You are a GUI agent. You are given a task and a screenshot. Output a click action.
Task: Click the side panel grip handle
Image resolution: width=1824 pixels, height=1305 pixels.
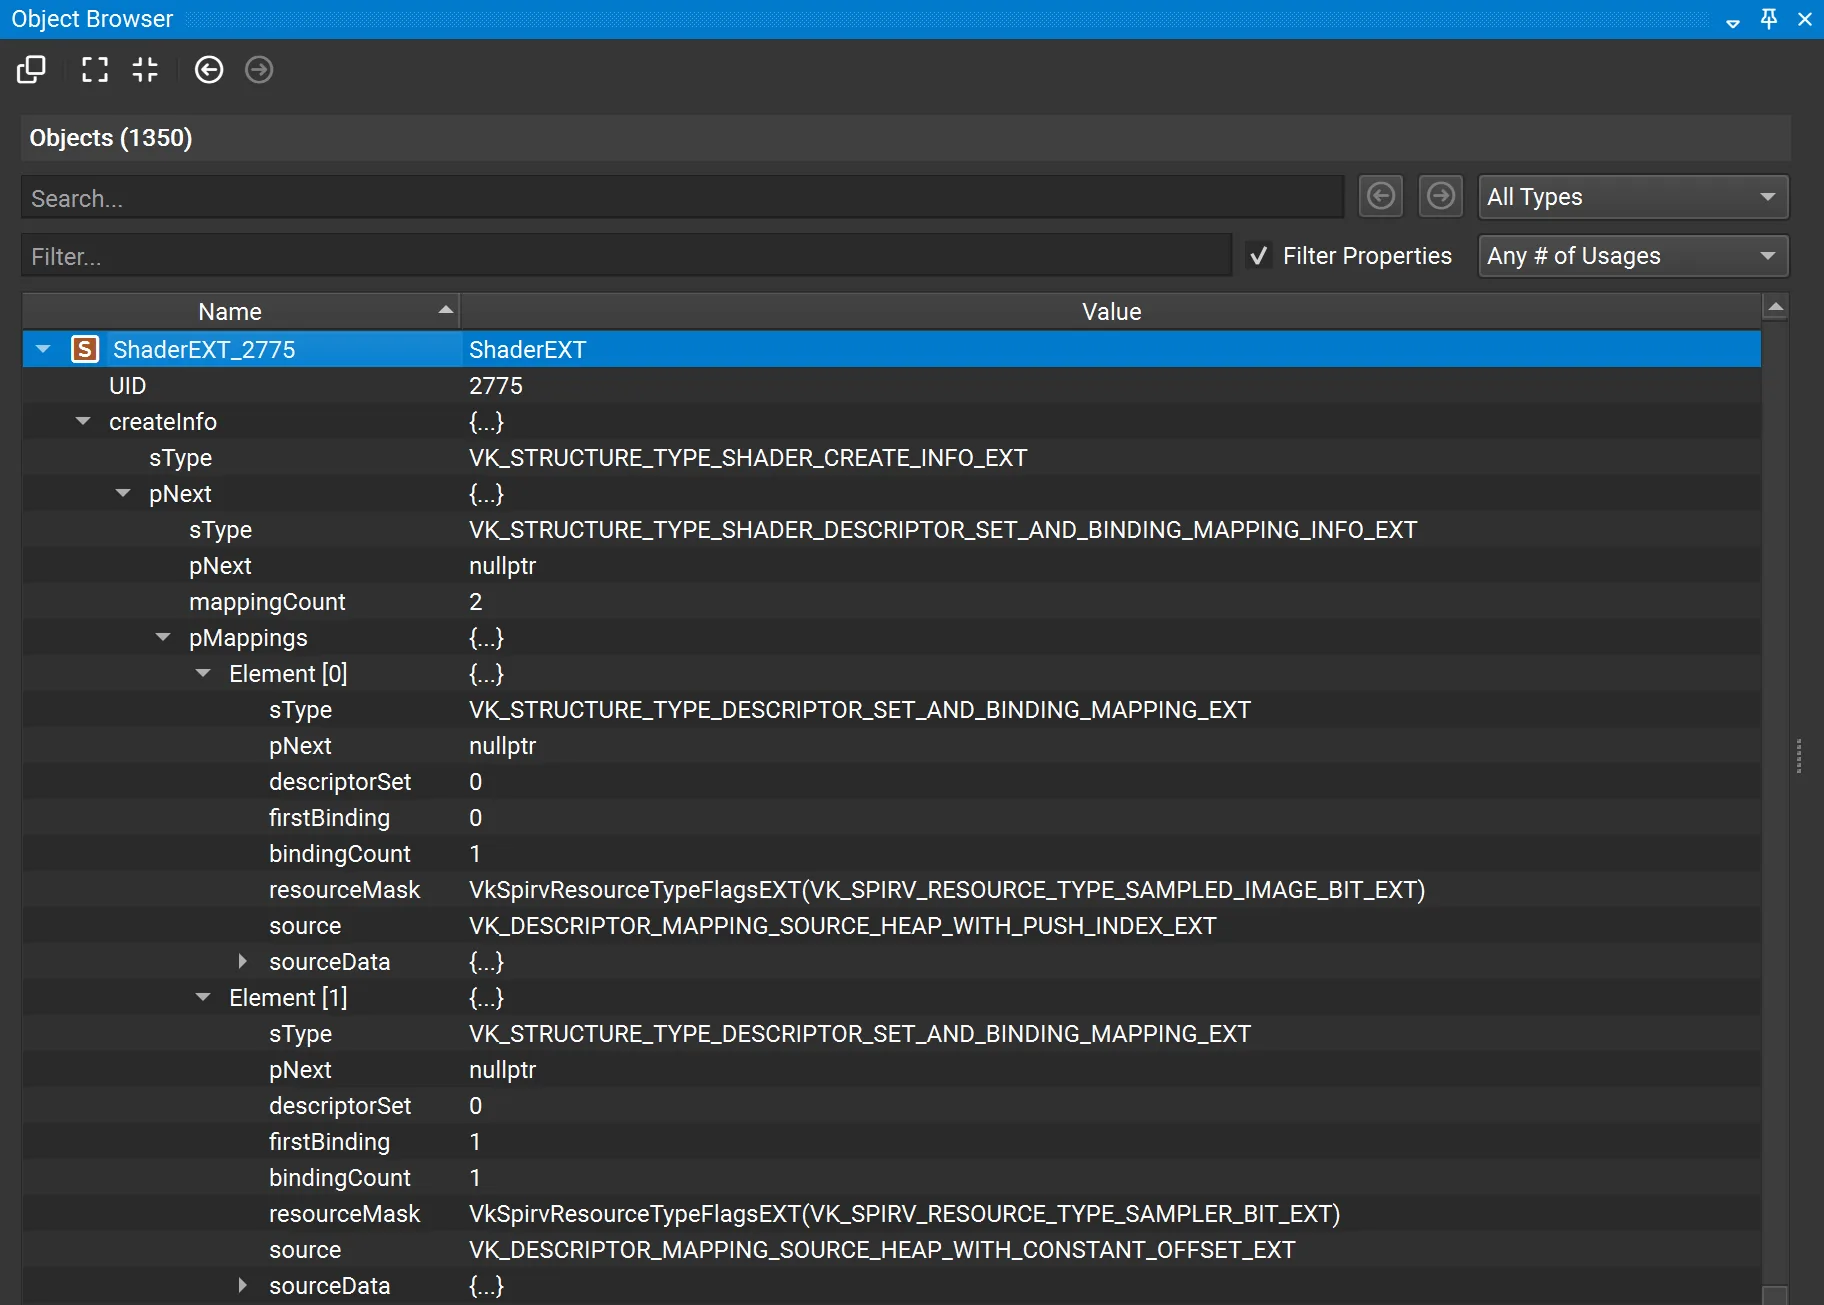[1799, 756]
